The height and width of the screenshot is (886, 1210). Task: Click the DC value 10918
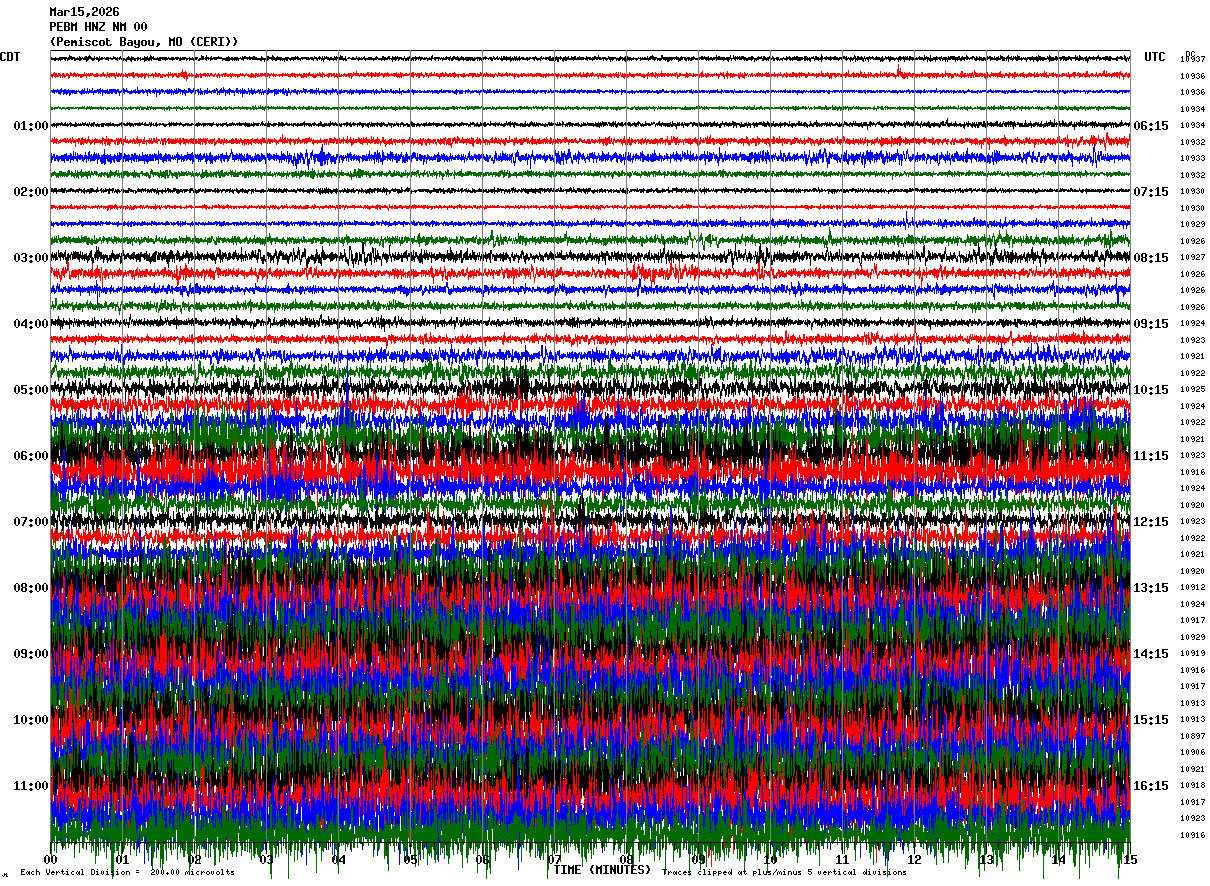tap(1192, 785)
